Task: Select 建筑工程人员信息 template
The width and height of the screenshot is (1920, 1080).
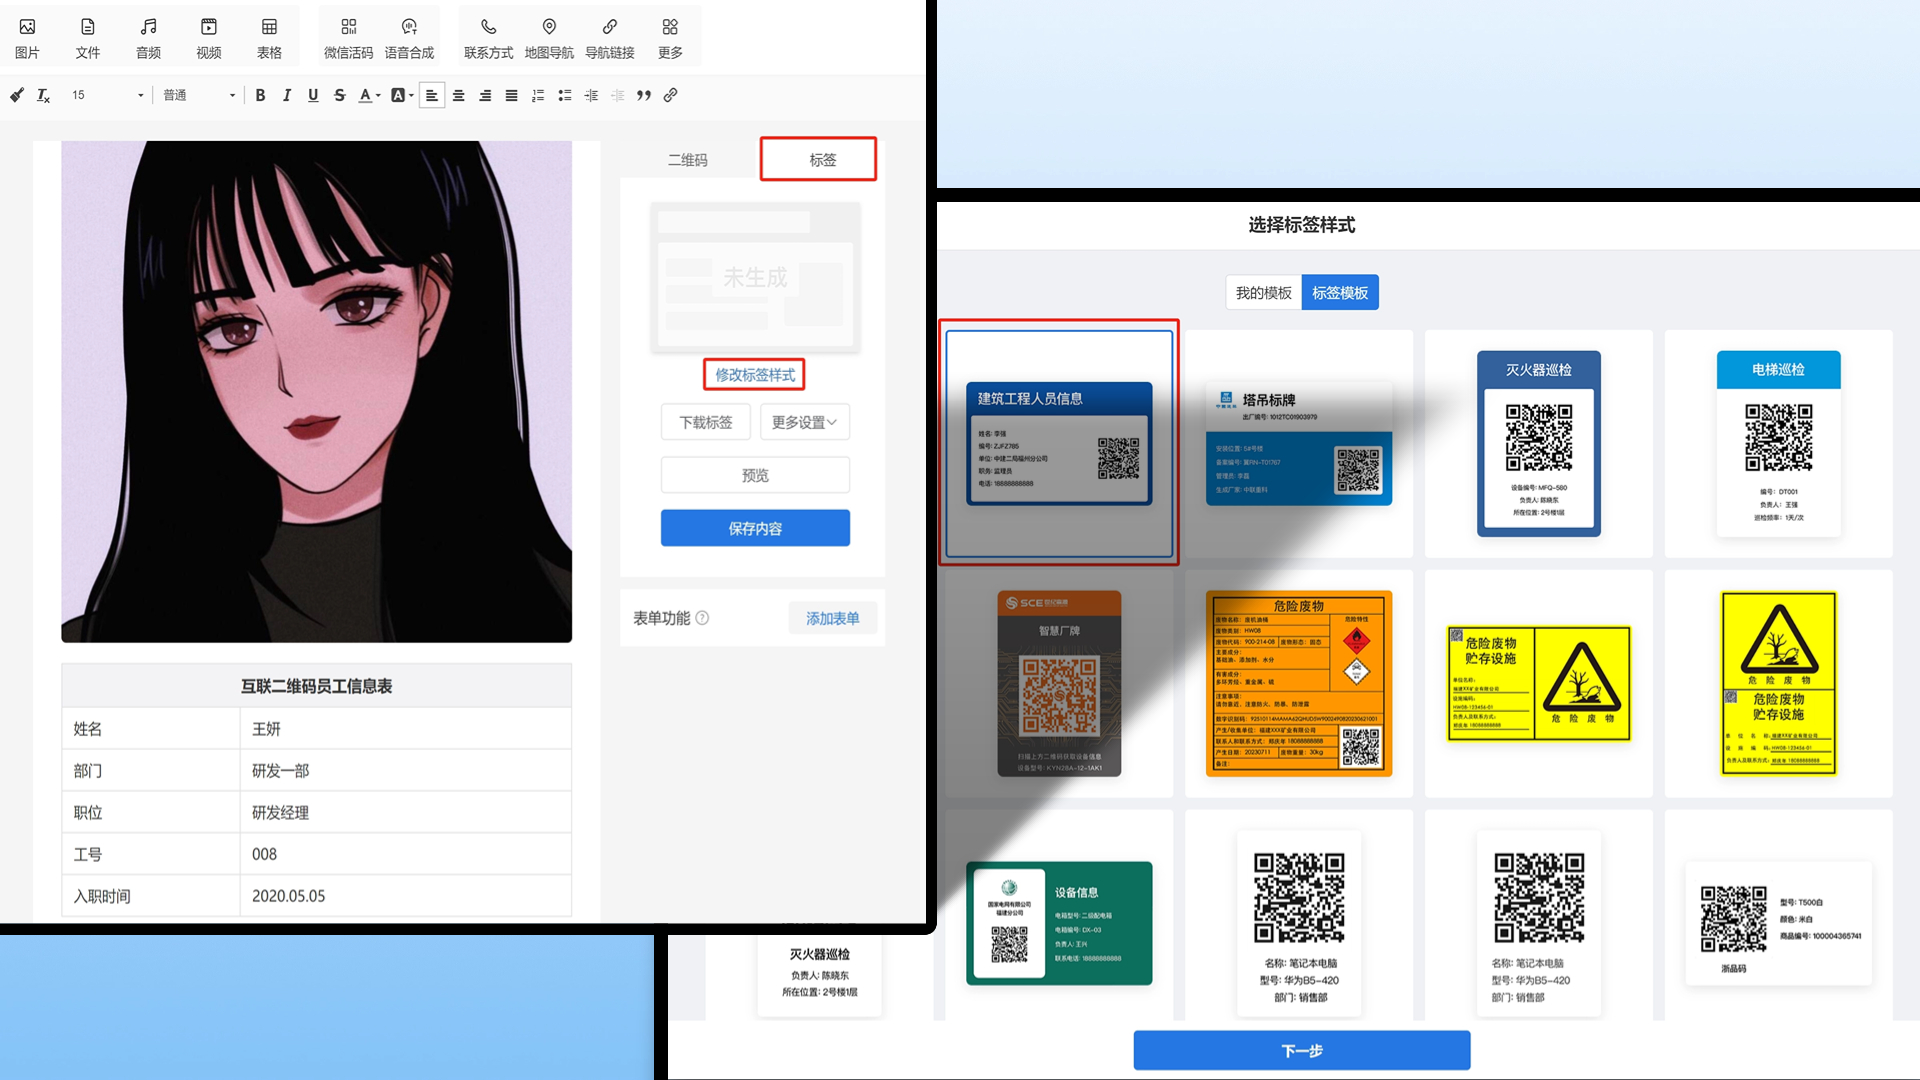Action: 1059,443
